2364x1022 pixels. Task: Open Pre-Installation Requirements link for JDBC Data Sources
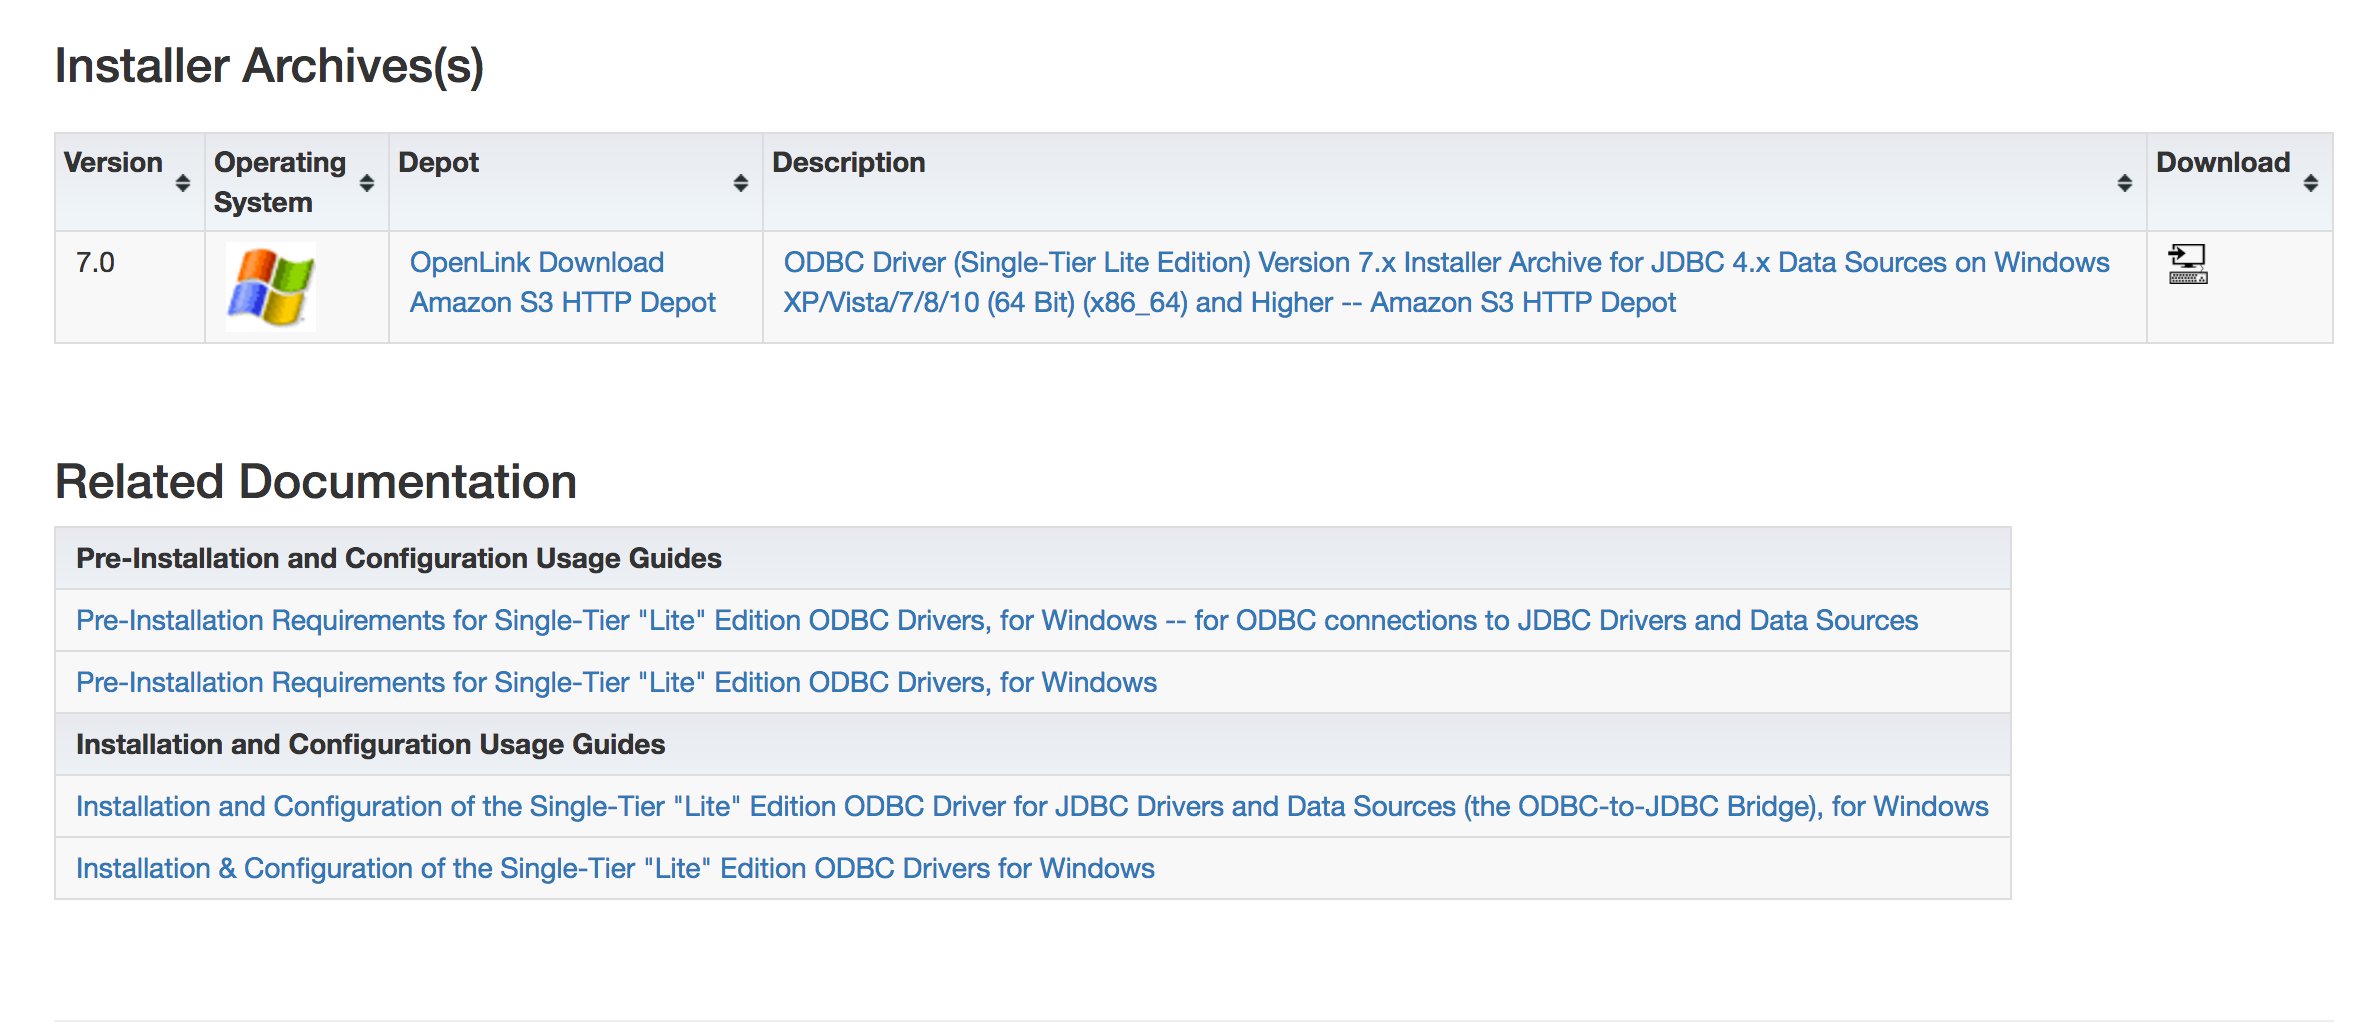click(997, 620)
